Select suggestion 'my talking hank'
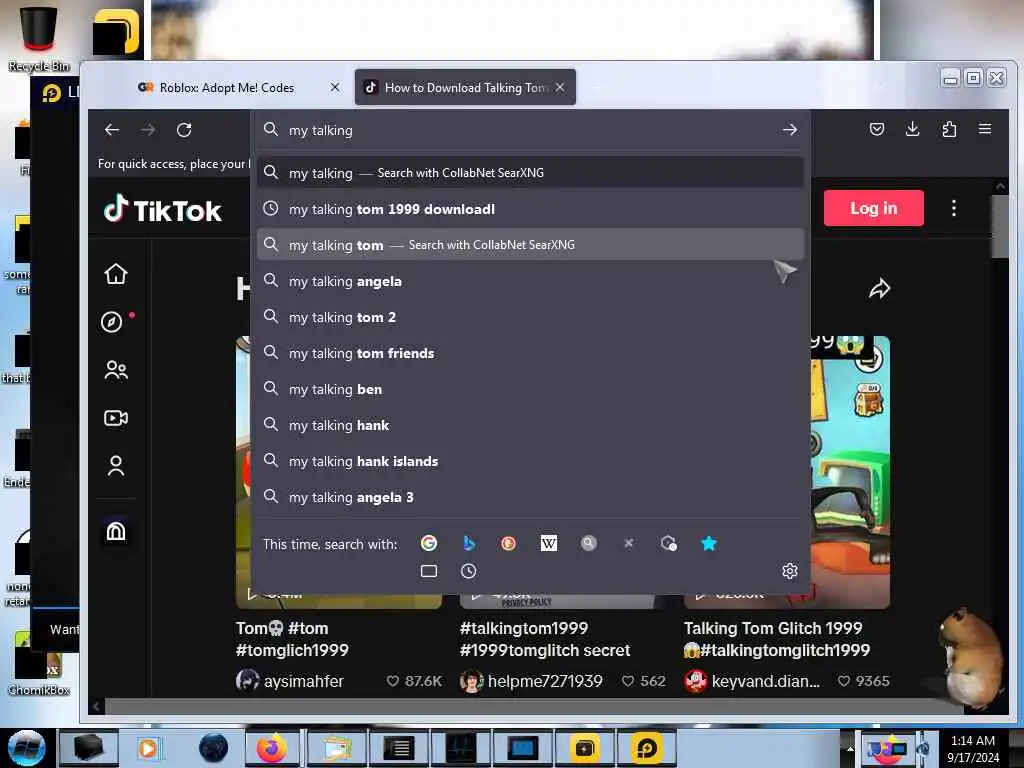 click(530, 425)
